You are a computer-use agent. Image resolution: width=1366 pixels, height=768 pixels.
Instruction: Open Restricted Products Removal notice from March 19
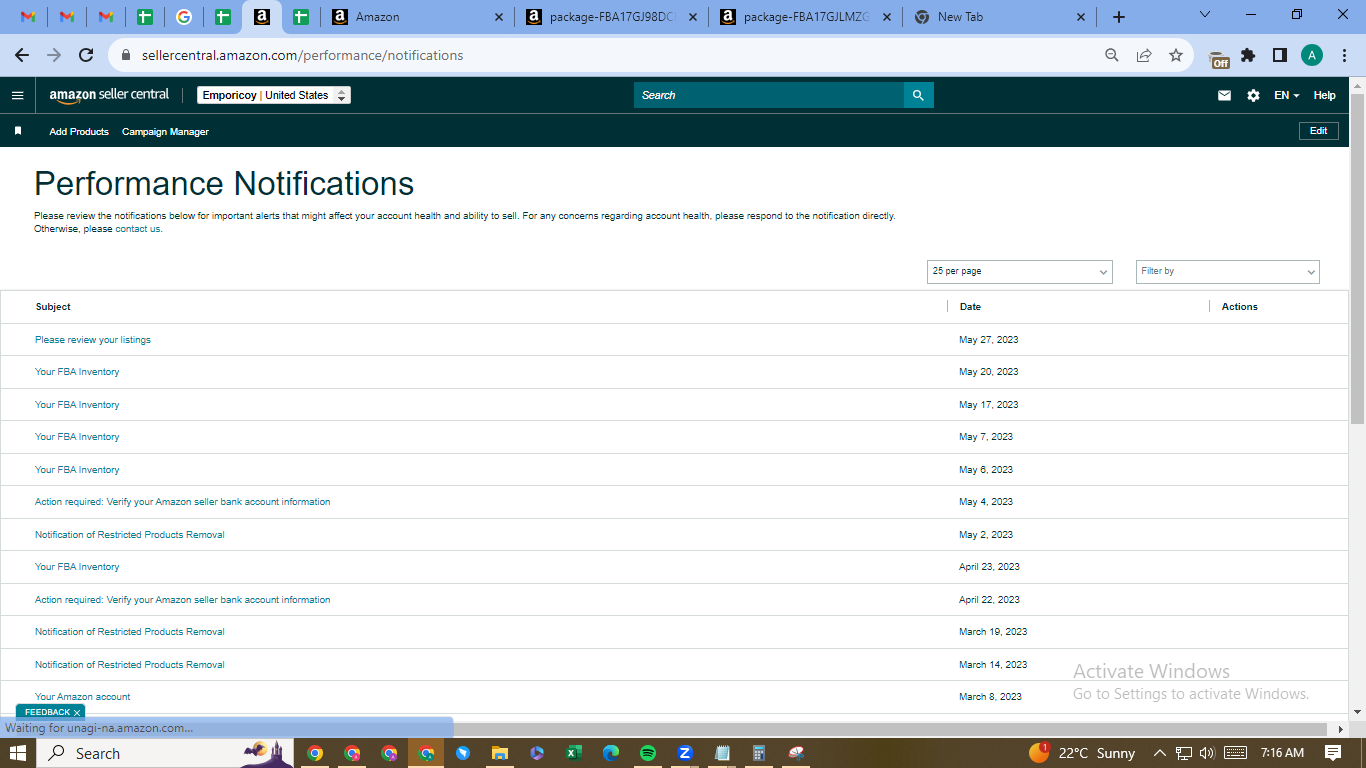(x=130, y=632)
